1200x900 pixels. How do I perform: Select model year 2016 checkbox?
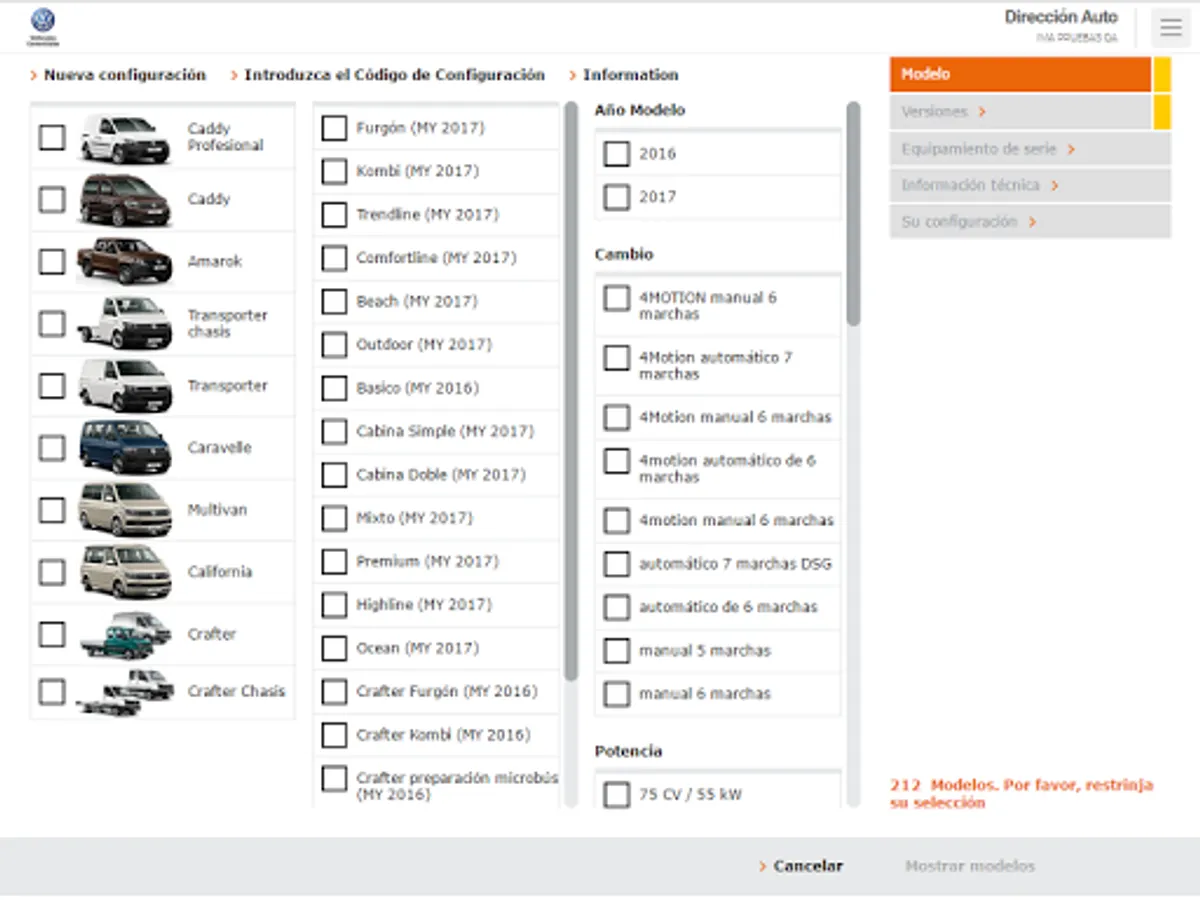click(x=617, y=154)
